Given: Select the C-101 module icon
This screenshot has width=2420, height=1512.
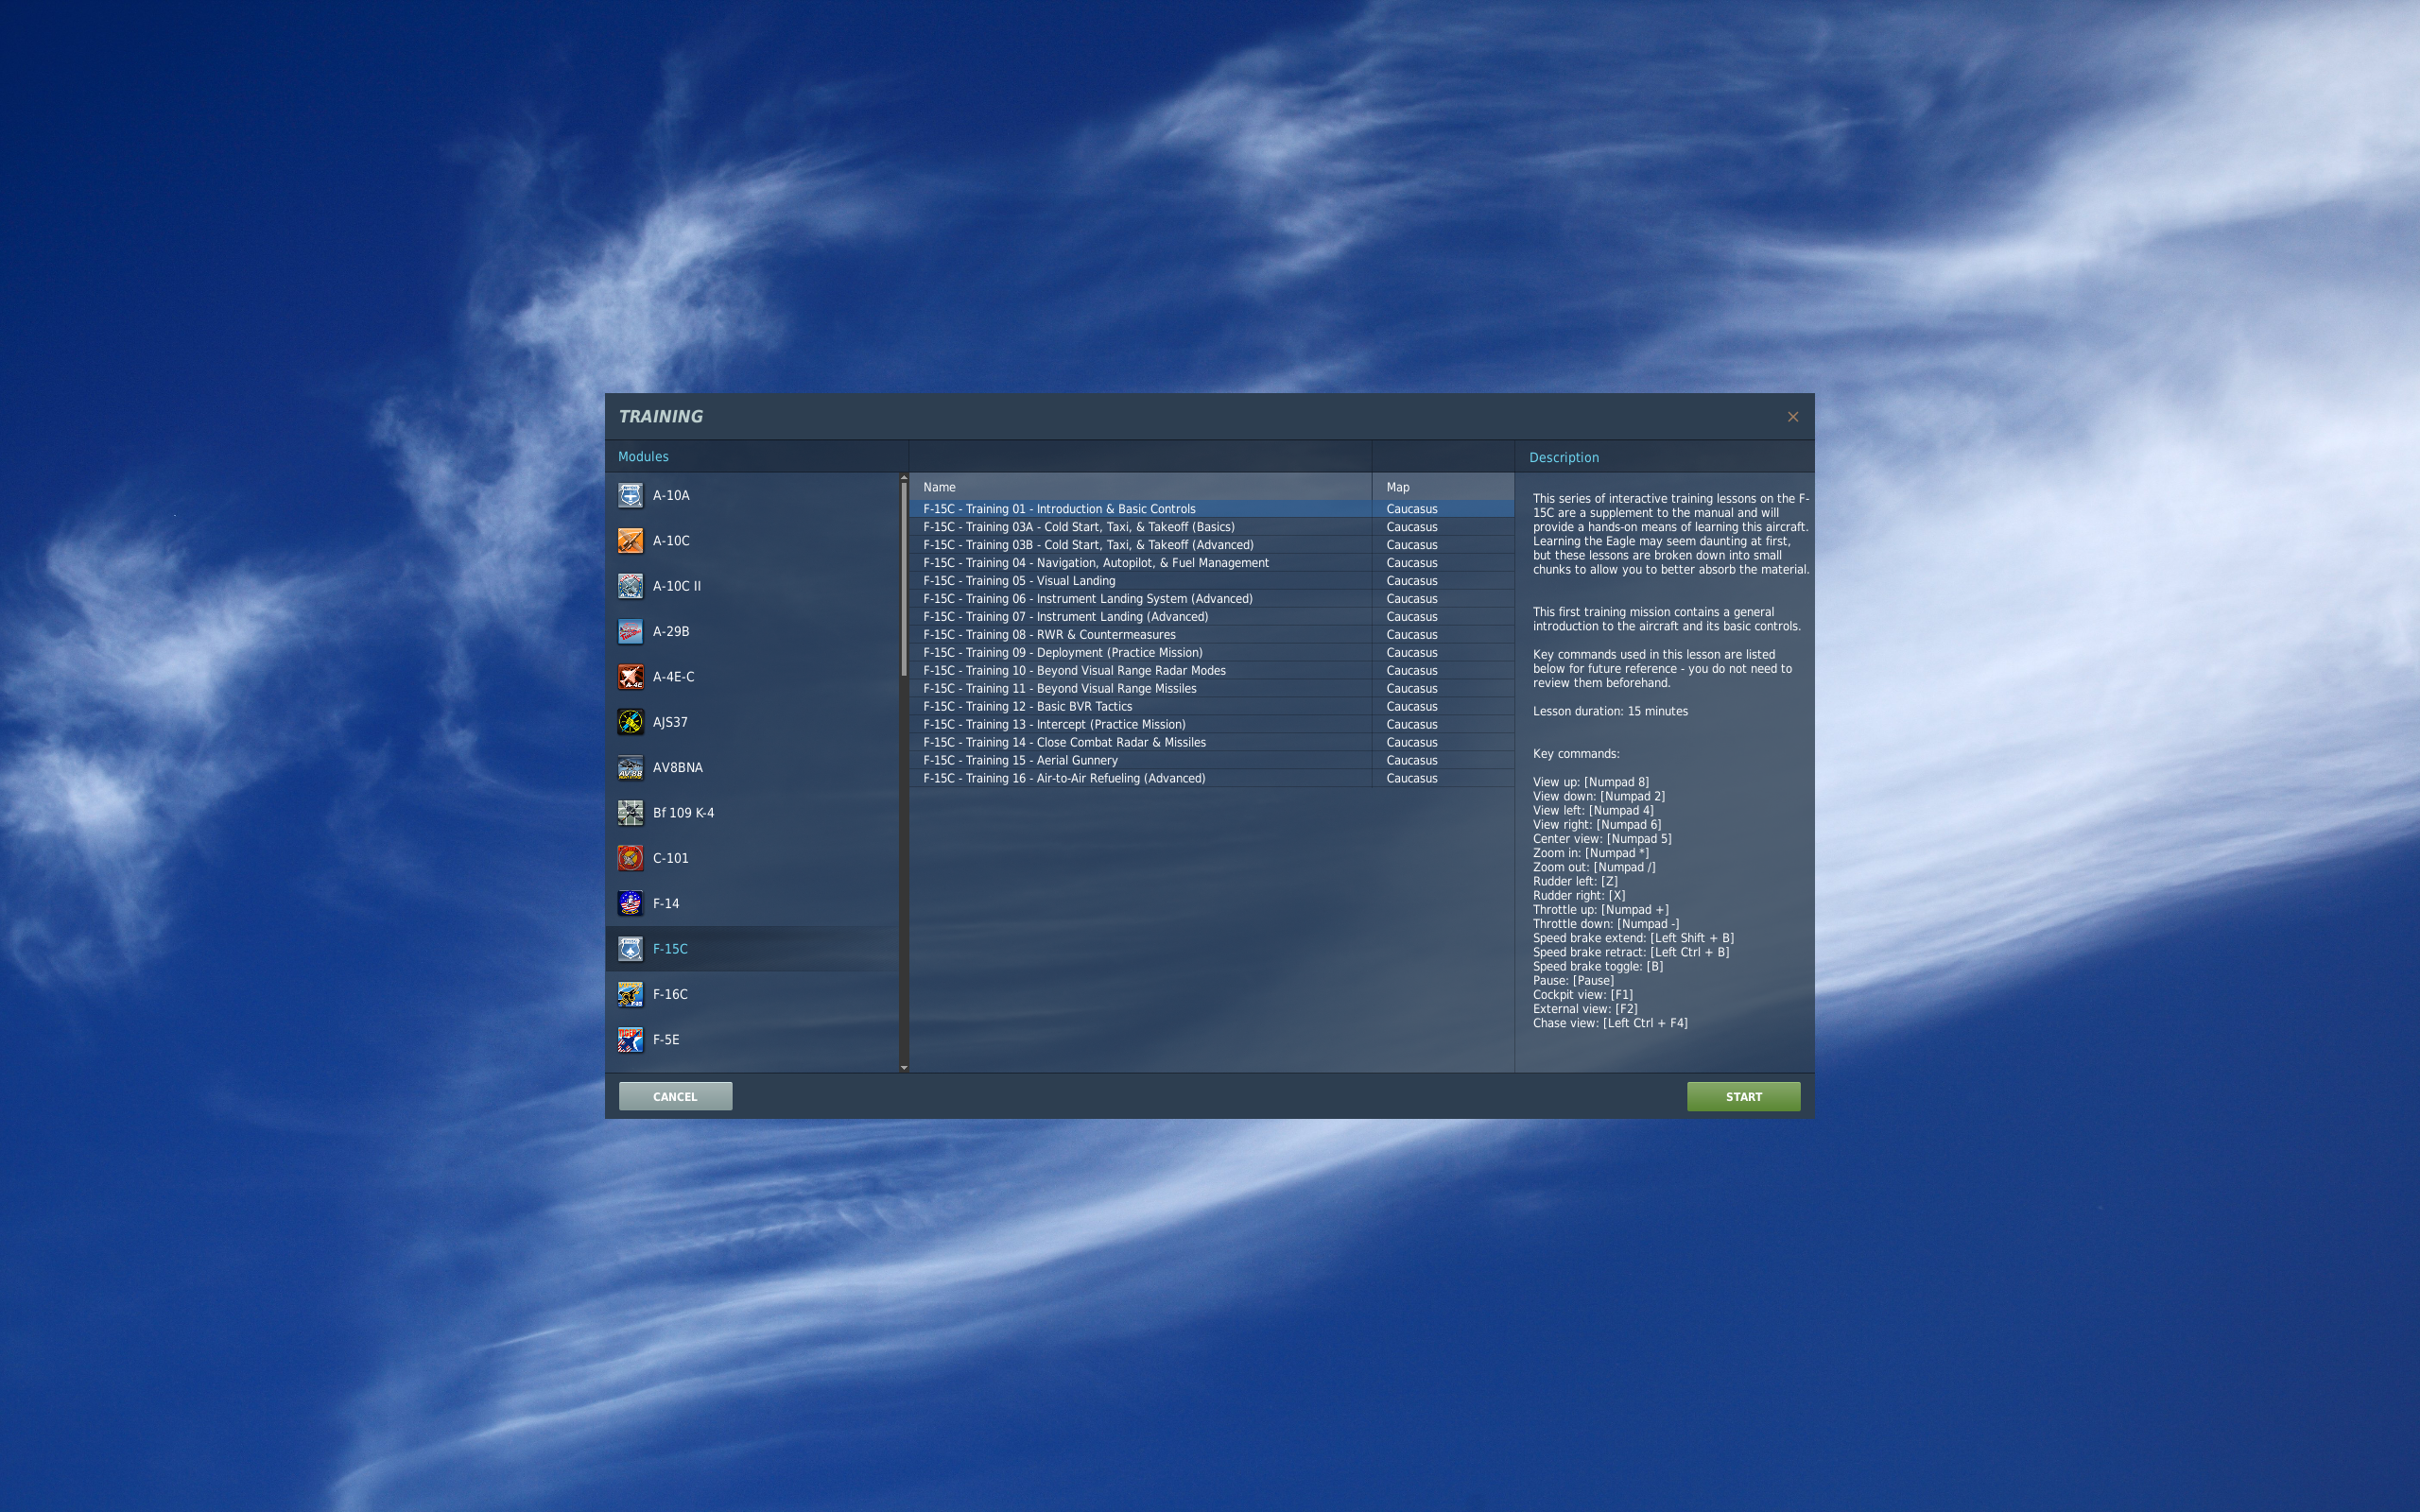Looking at the screenshot, I should coord(630,858).
